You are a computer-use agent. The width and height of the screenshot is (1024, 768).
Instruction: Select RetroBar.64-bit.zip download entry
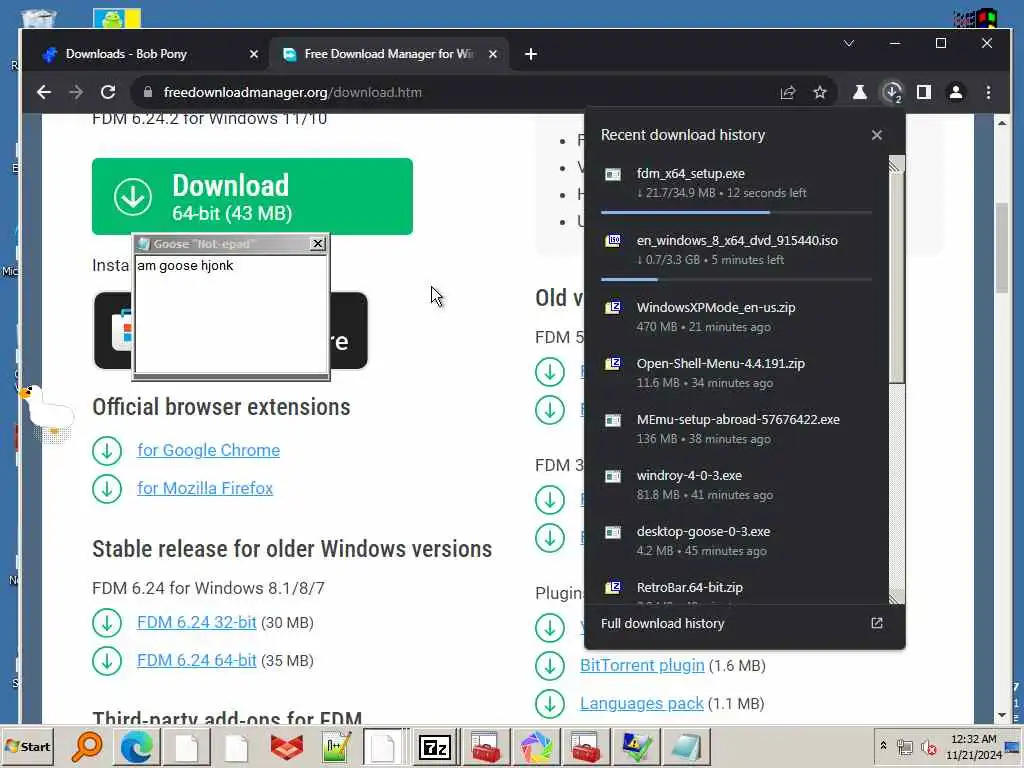point(736,590)
